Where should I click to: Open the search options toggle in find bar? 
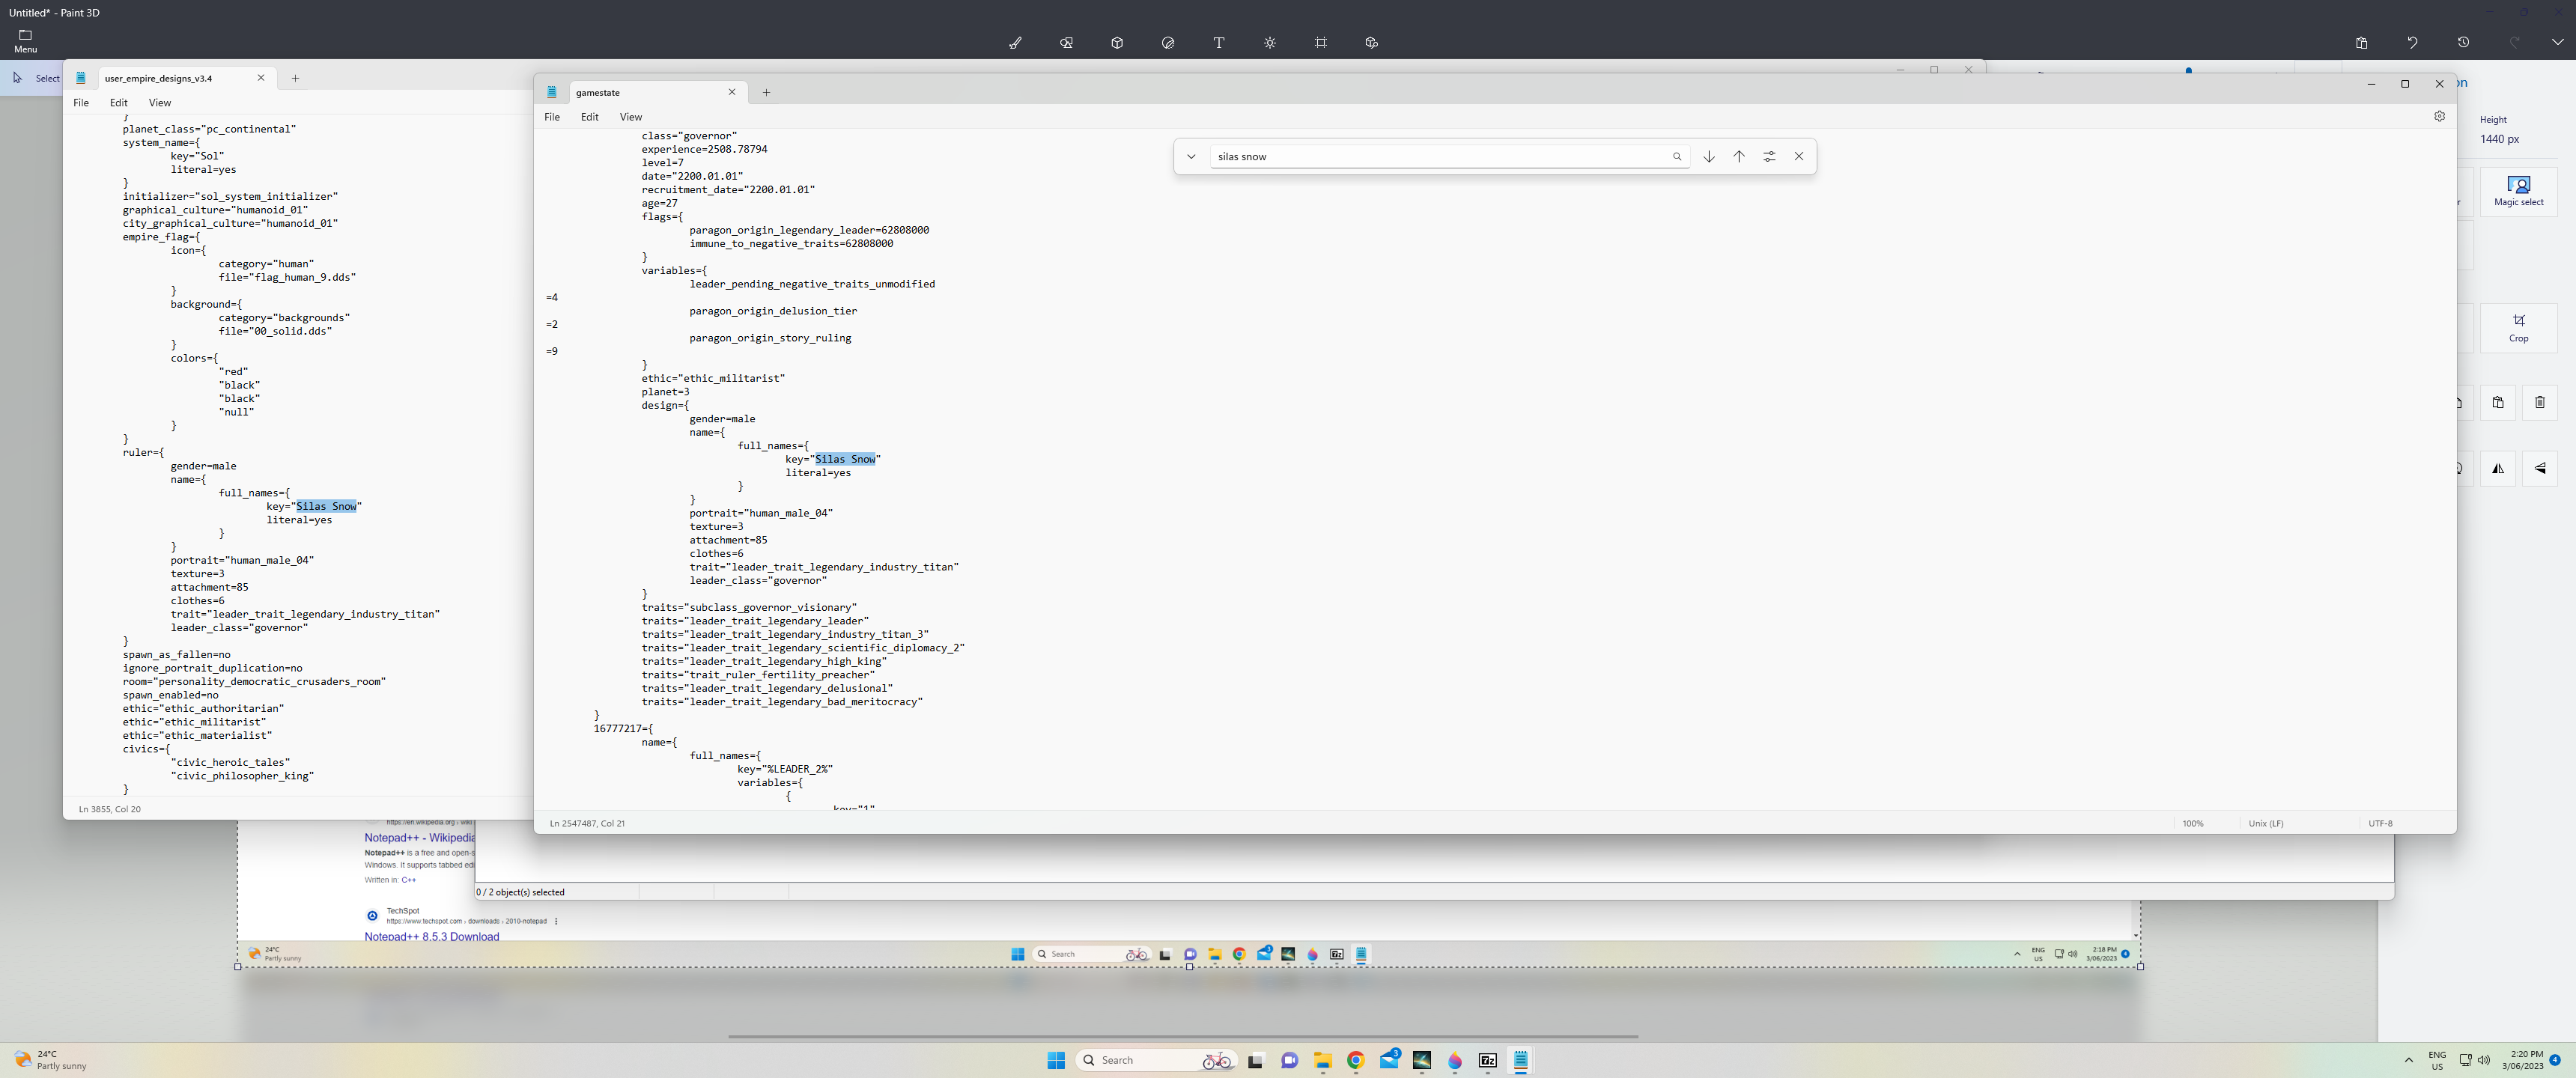click(x=1769, y=157)
